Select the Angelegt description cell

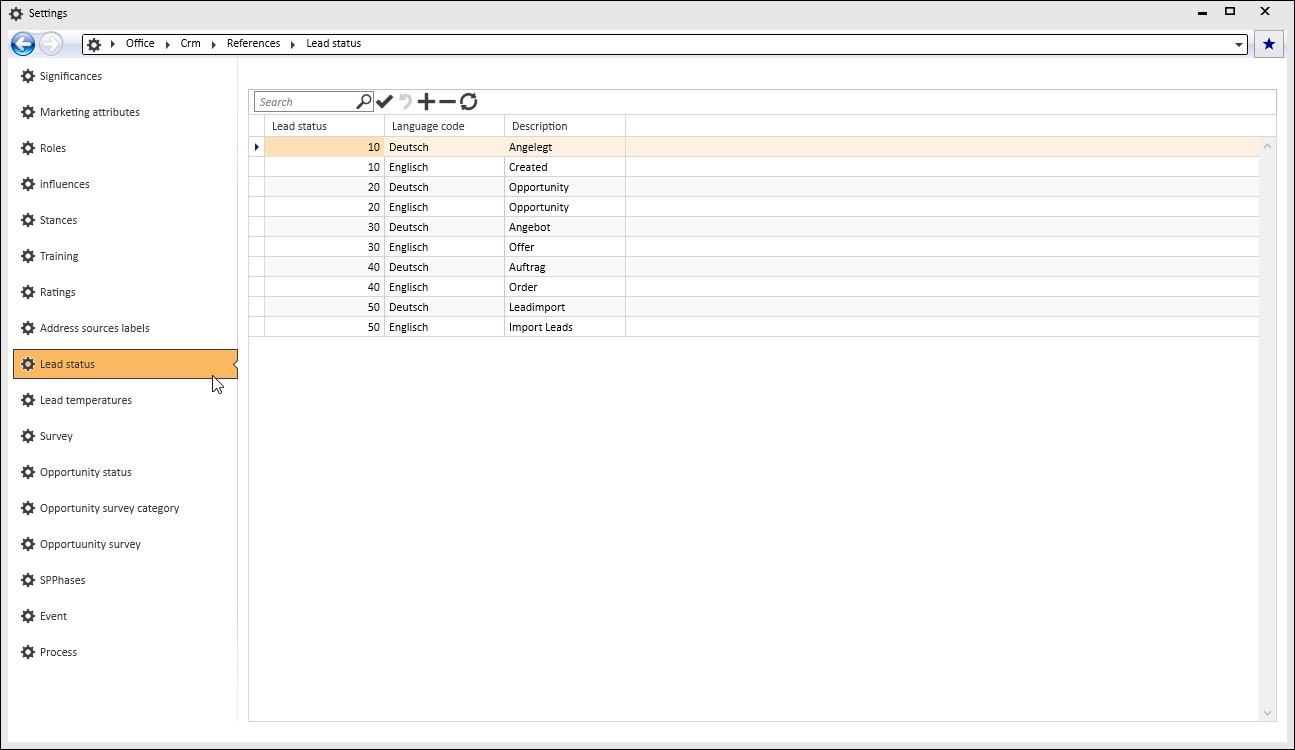[x=565, y=147]
